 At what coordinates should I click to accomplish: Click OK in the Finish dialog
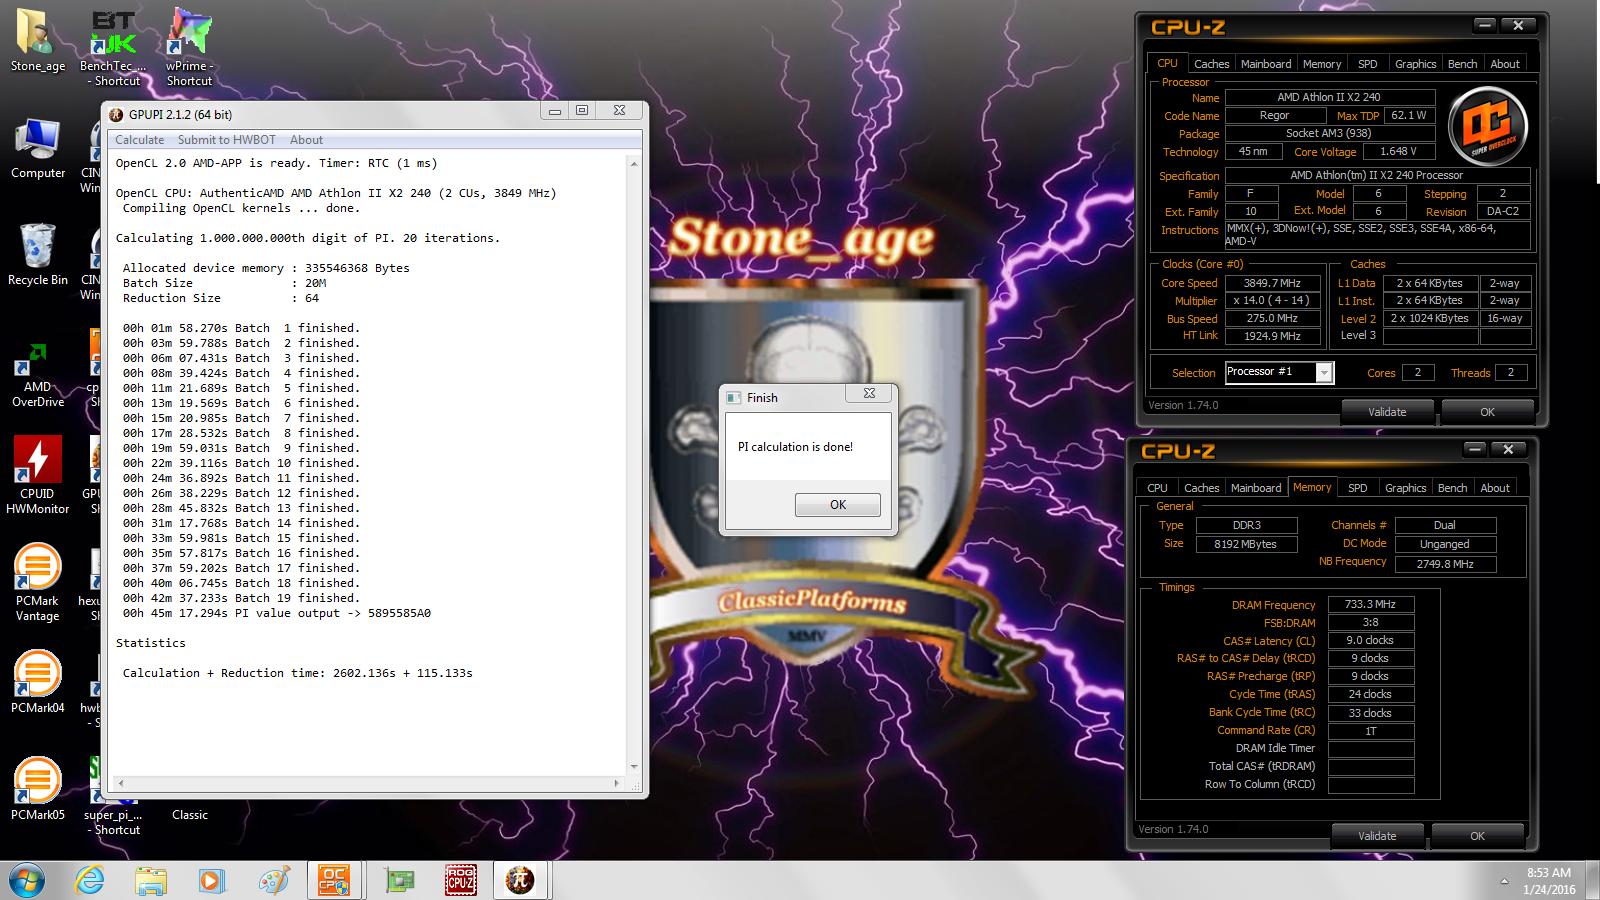point(838,505)
